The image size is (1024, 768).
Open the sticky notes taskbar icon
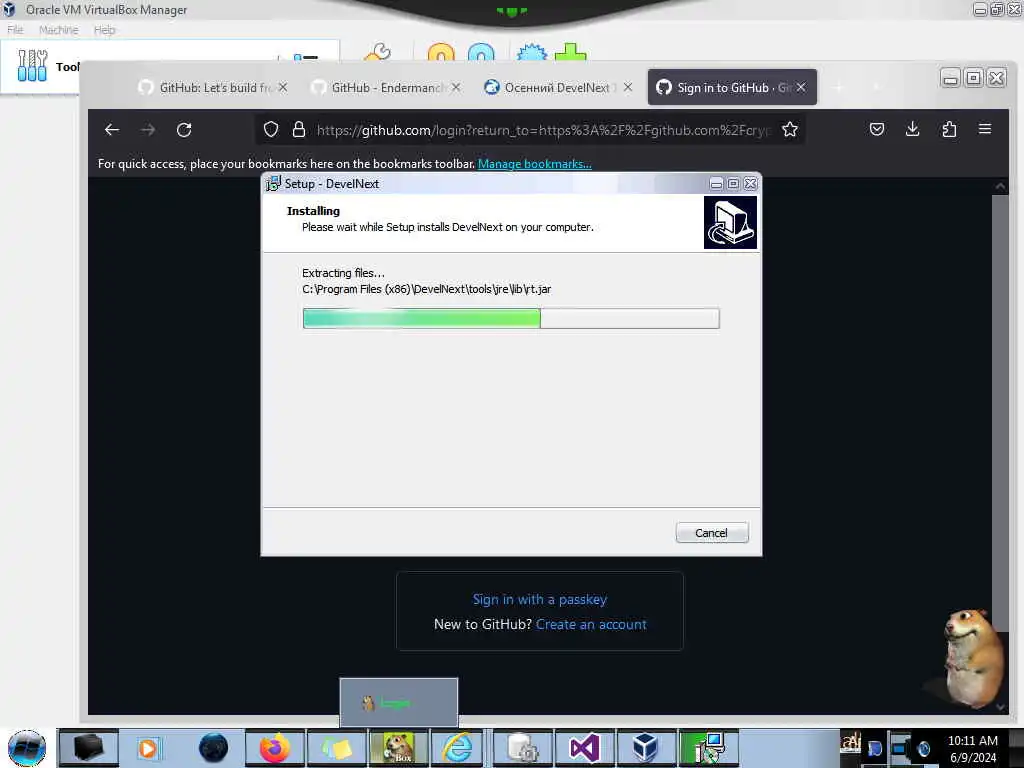pyautogui.click(x=337, y=748)
